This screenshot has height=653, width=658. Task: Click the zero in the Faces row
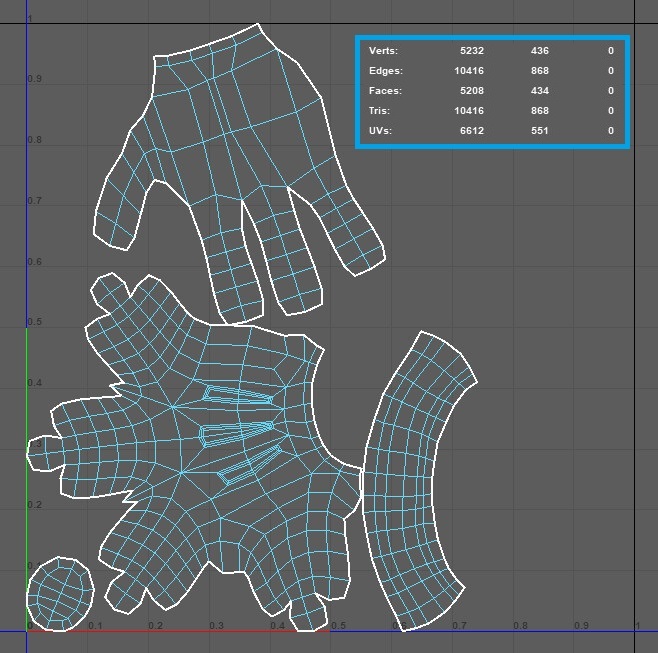tap(611, 91)
